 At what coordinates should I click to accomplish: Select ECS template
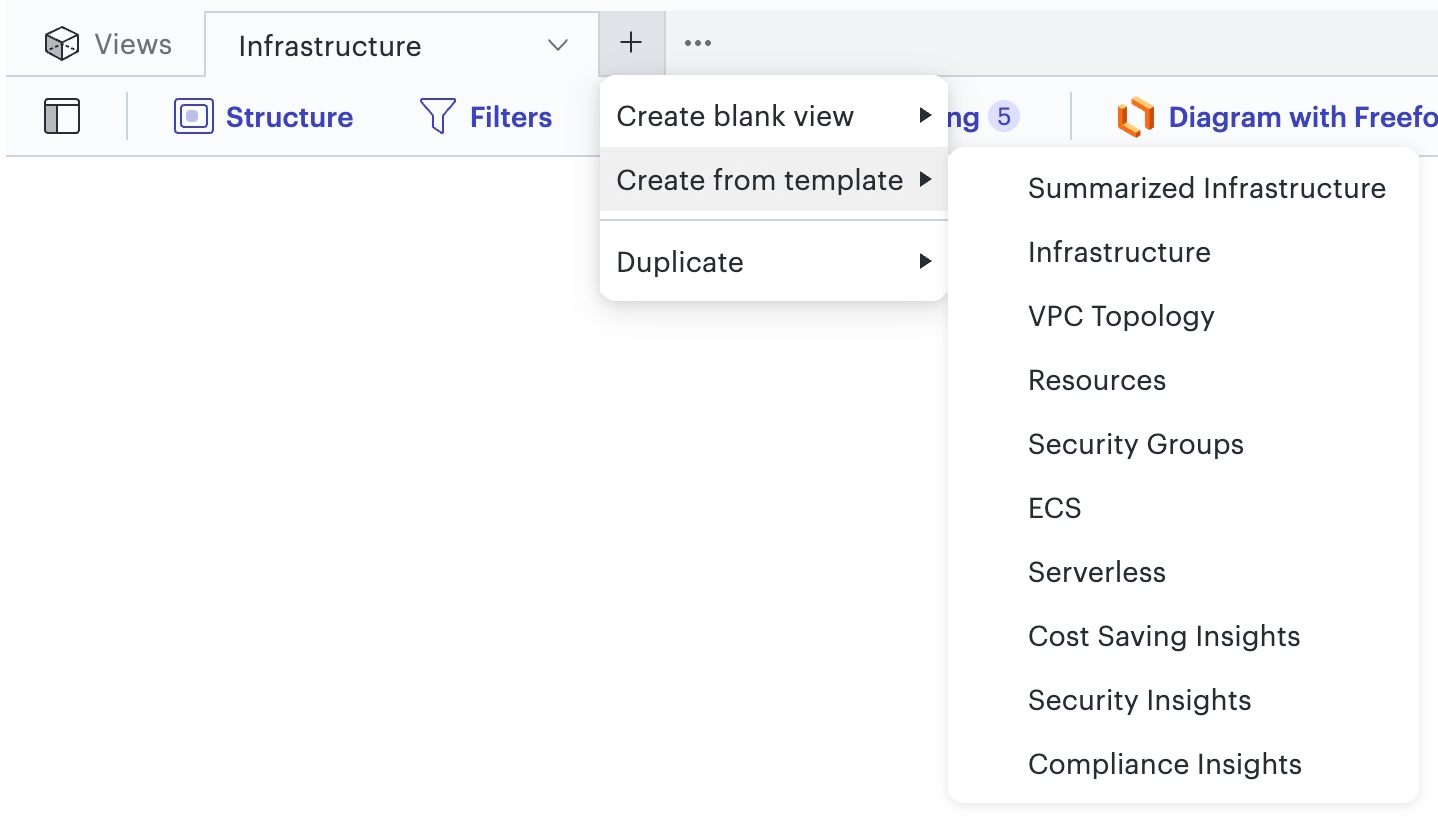[1183, 508]
